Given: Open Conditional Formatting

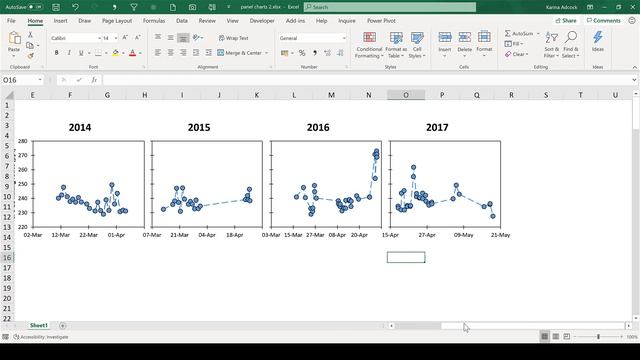Looking at the screenshot, I should point(369,45).
